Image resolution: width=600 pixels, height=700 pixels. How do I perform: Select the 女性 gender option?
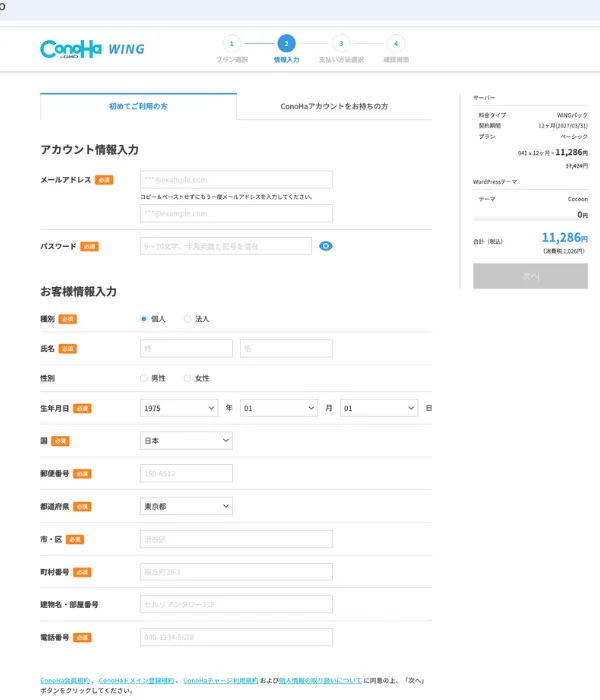188,378
